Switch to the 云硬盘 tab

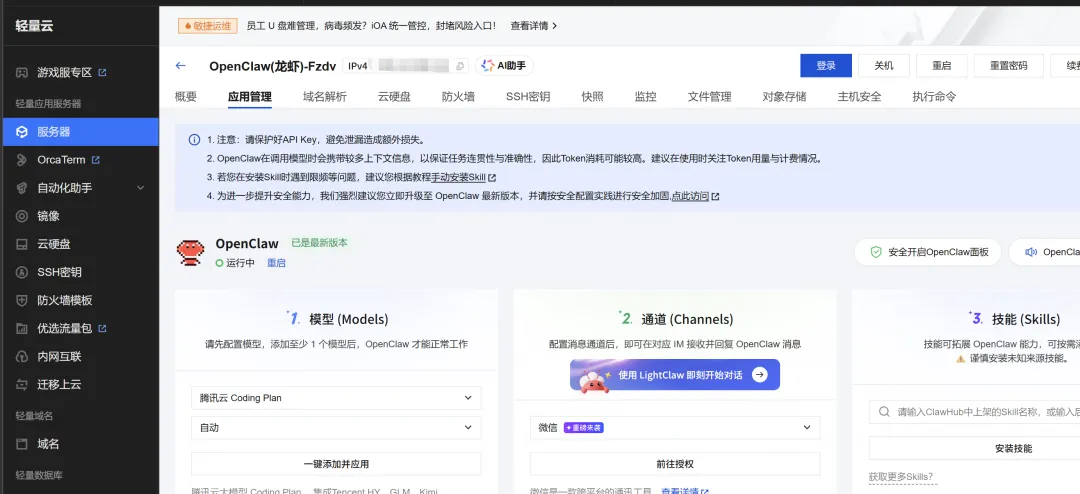click(x=394, y=96)
